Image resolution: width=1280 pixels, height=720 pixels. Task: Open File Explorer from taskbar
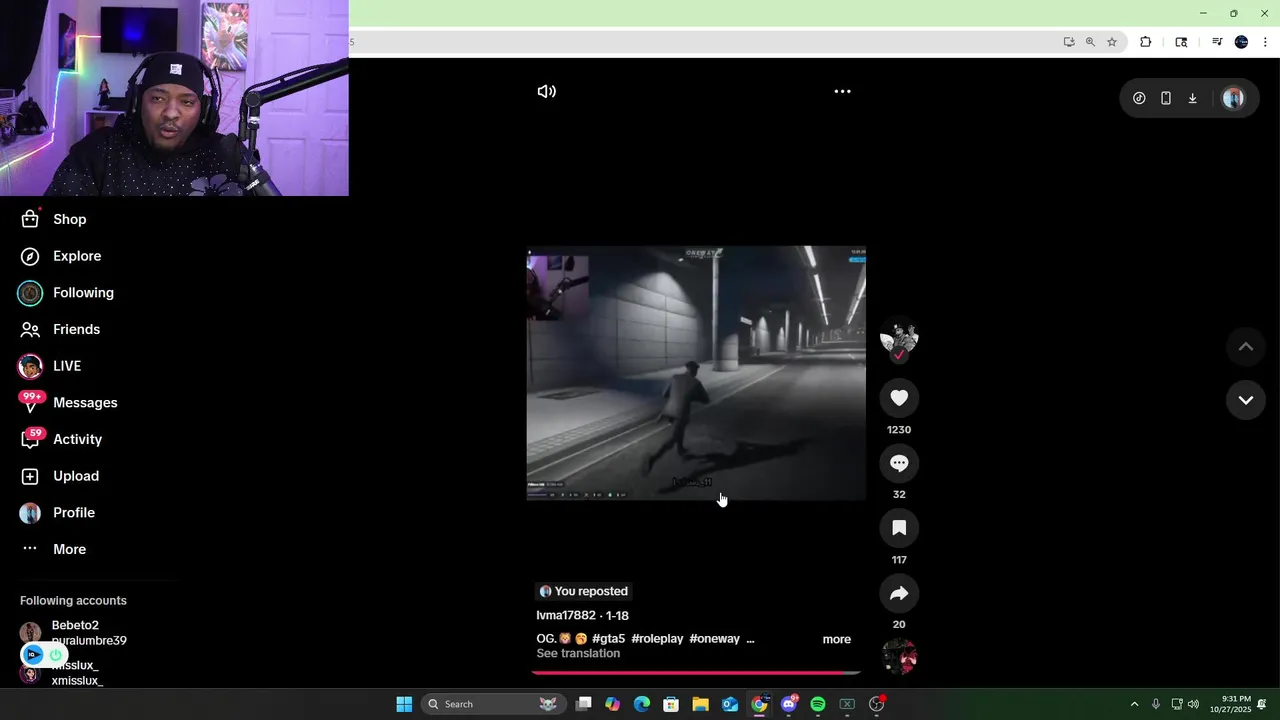click(x=700, y=704)
